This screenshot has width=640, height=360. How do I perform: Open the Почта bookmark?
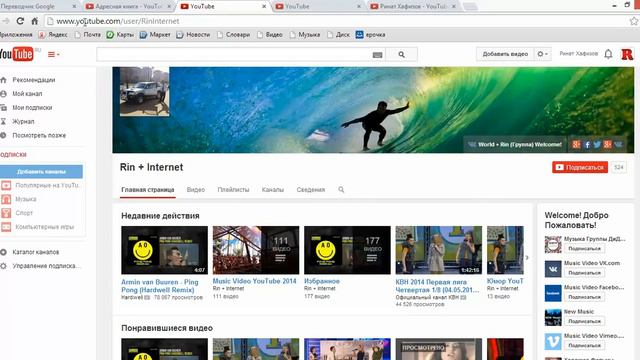point(88,35)
